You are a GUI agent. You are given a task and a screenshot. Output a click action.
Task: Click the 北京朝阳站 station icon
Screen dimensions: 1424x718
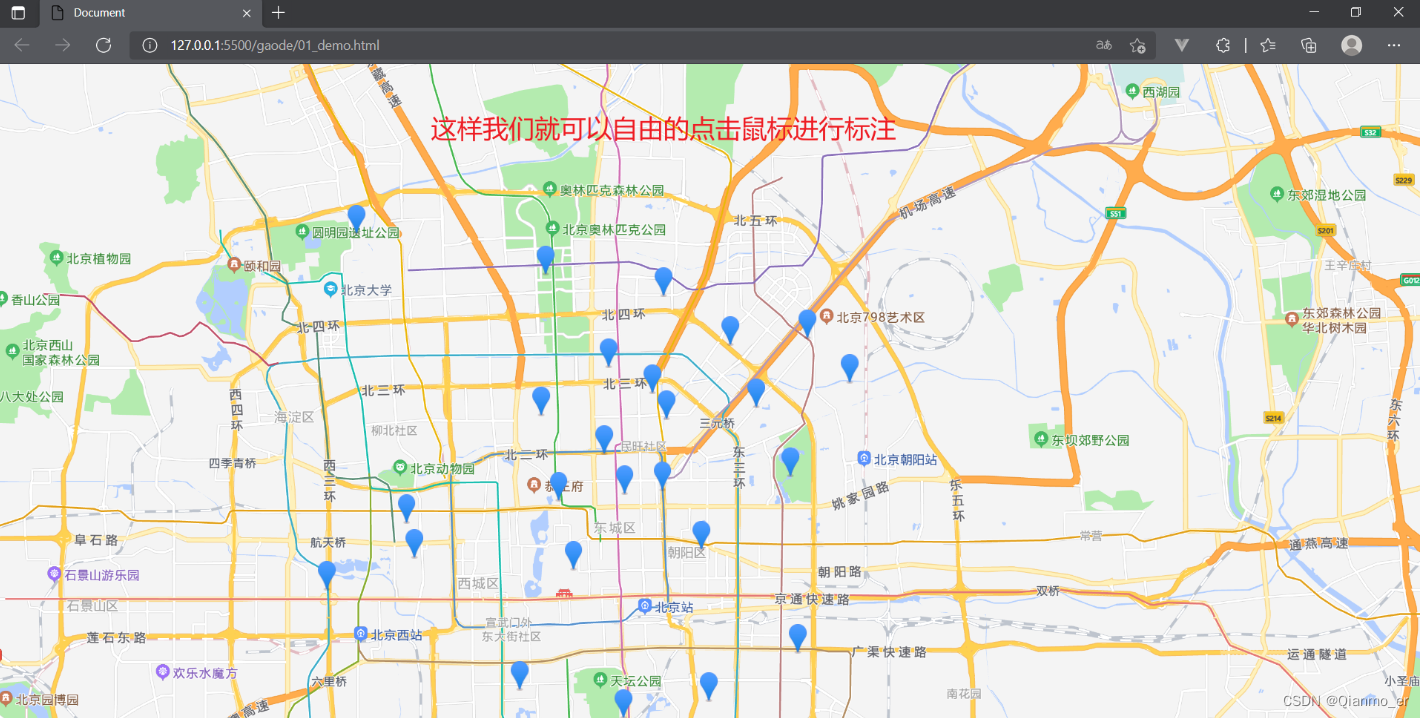tap(864, 459)
